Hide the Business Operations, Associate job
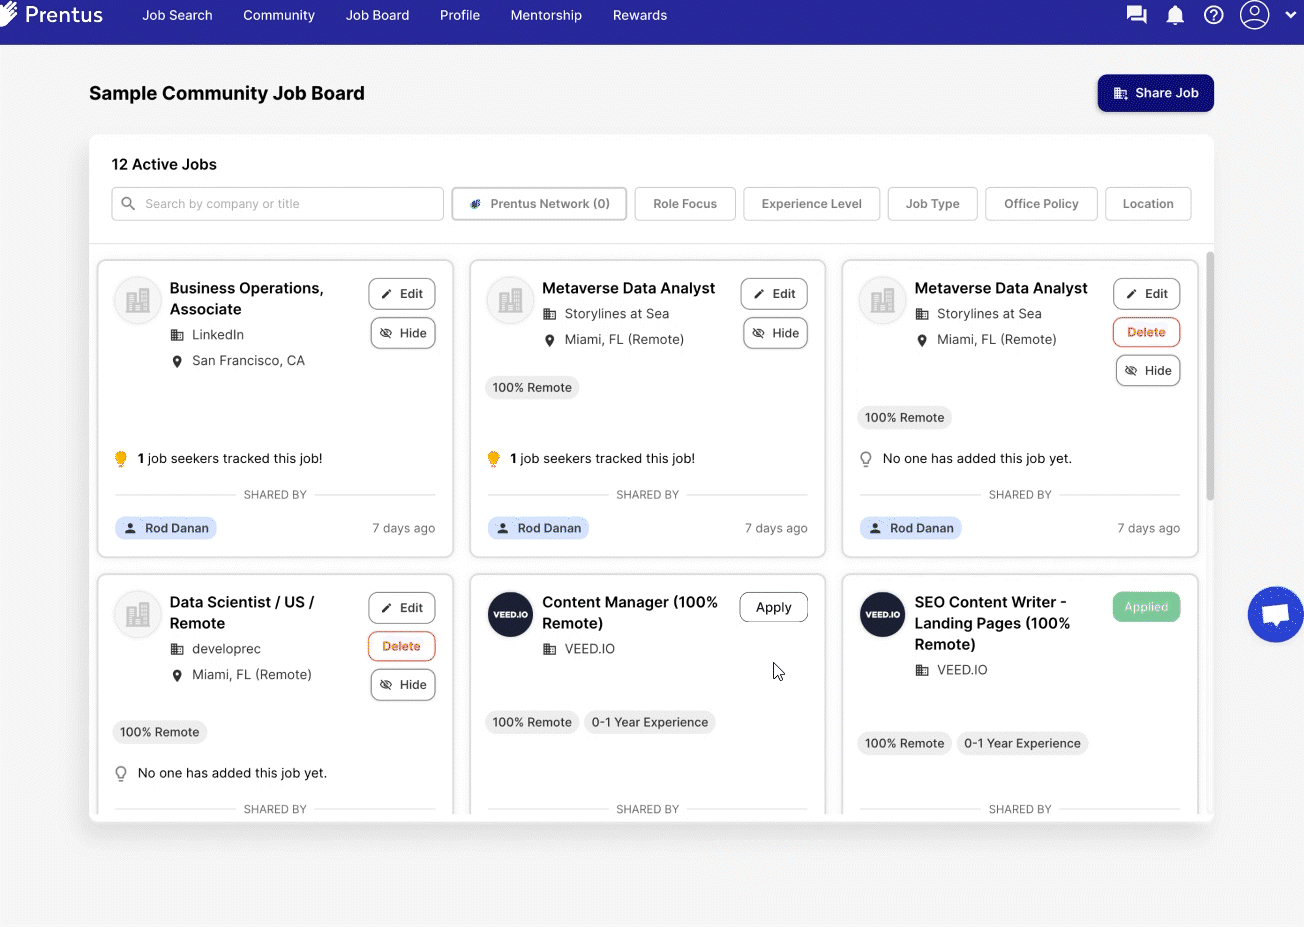The height and width of the screenshot is (927, 1304). pyautogui.click(x=403, y=333)
